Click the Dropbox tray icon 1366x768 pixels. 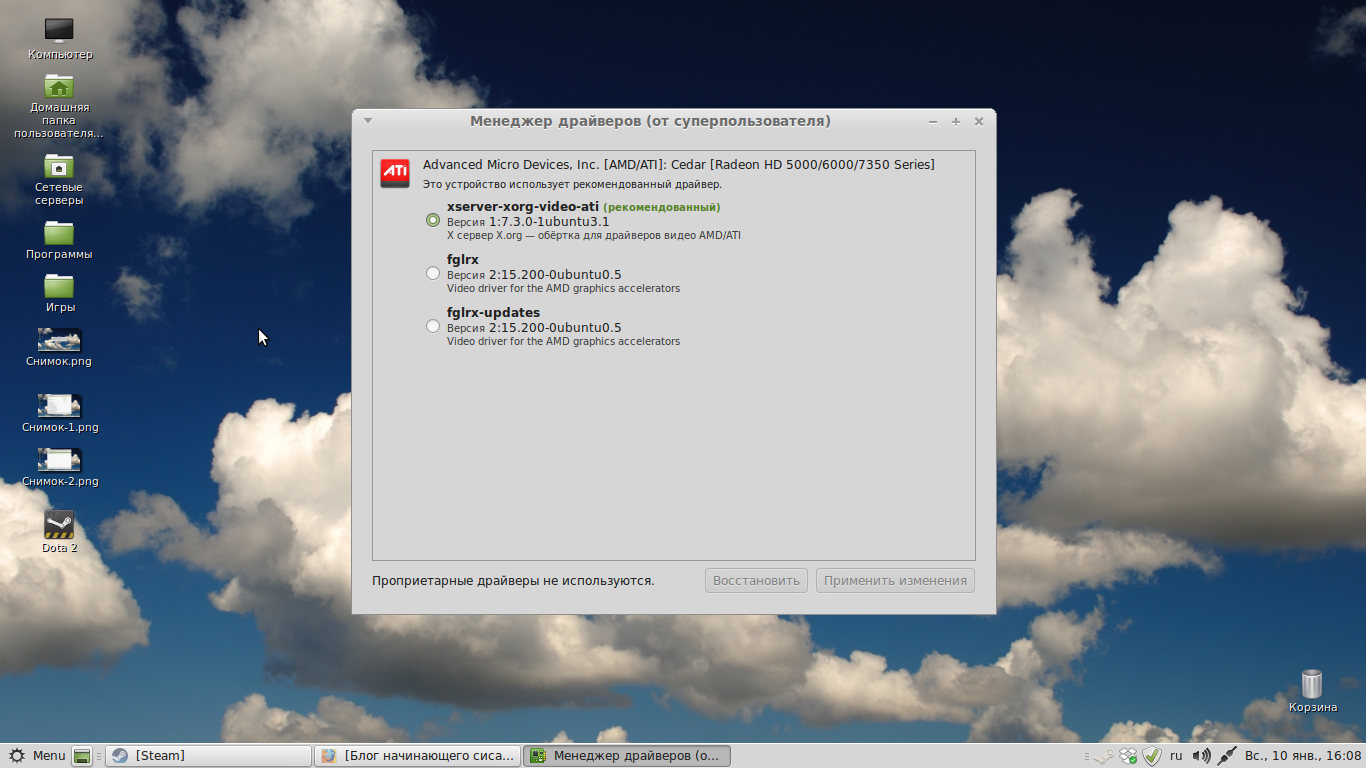pos(1128,756)
